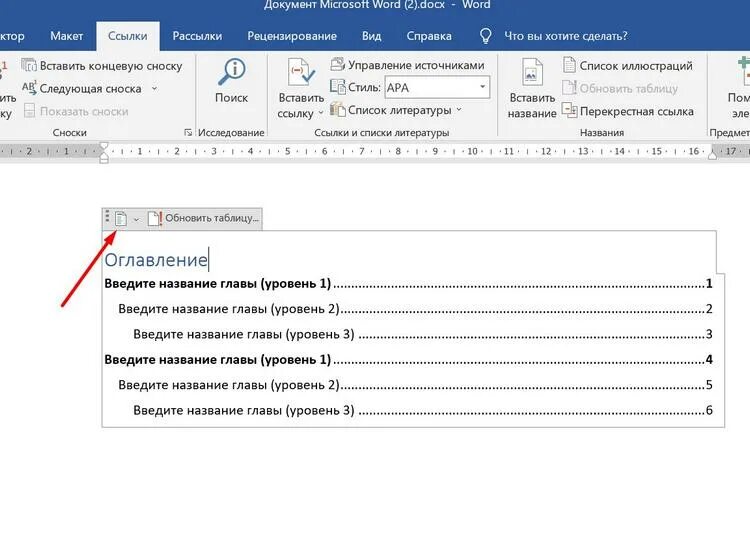Click greyed Показать сноски label
Screen dimensions: 750x539
(x=84, y=111)
